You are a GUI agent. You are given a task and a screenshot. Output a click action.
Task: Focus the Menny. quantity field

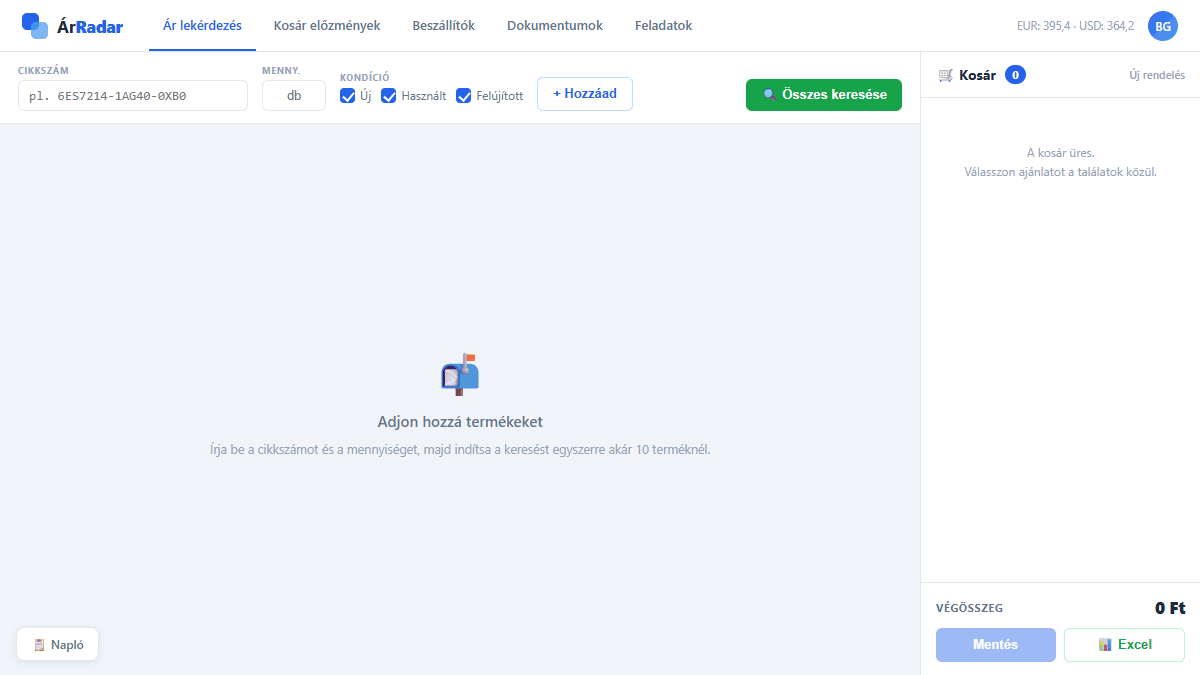[x=294, y=96]
